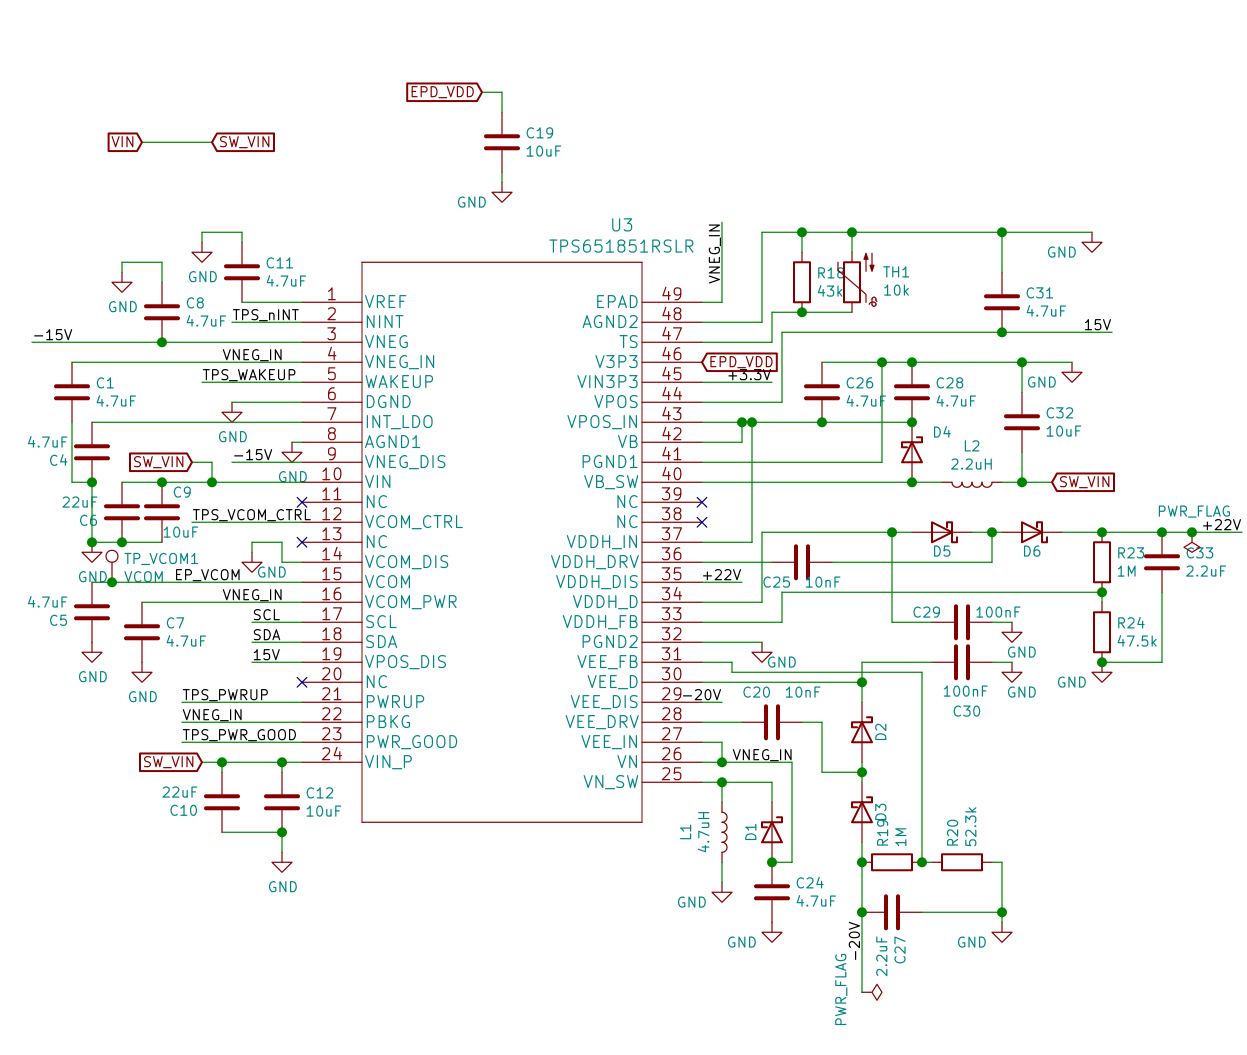
Task: Select the C7 4.7uF capacitor symbol
Action: click(x=142, y=632)
